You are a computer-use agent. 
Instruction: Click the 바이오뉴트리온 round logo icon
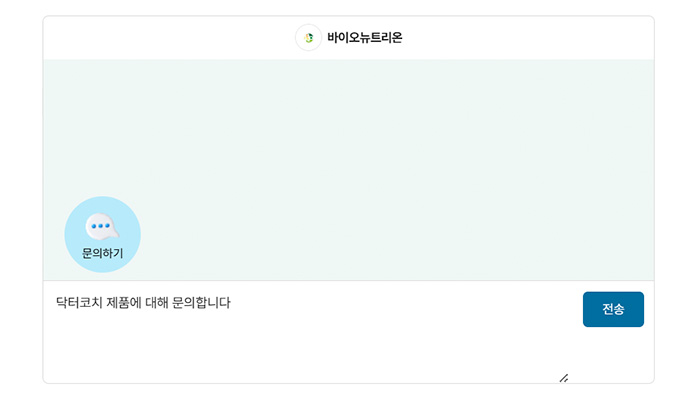[x=308, y=38]
